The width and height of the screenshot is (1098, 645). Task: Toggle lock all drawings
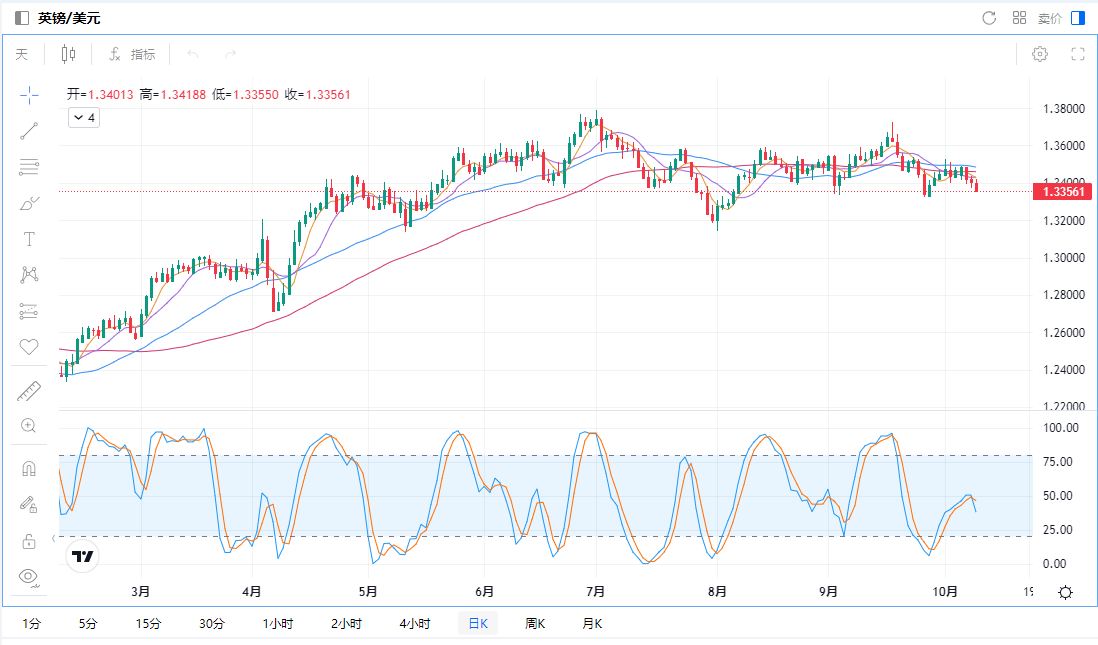click(29, 541)
